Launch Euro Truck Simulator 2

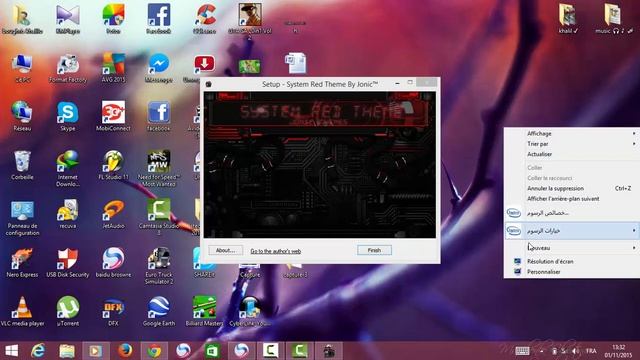point(159,266)
